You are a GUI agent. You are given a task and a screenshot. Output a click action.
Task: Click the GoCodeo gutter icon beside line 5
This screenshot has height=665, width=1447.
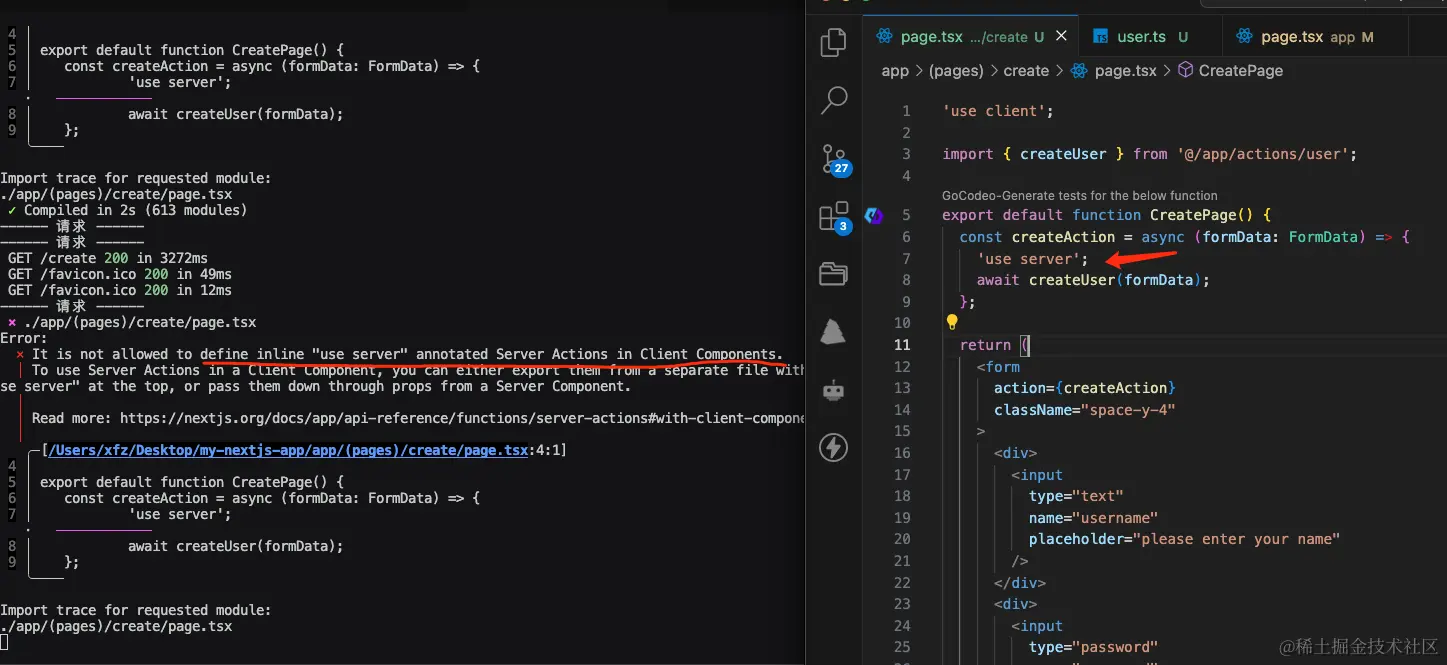click(874, 215)
